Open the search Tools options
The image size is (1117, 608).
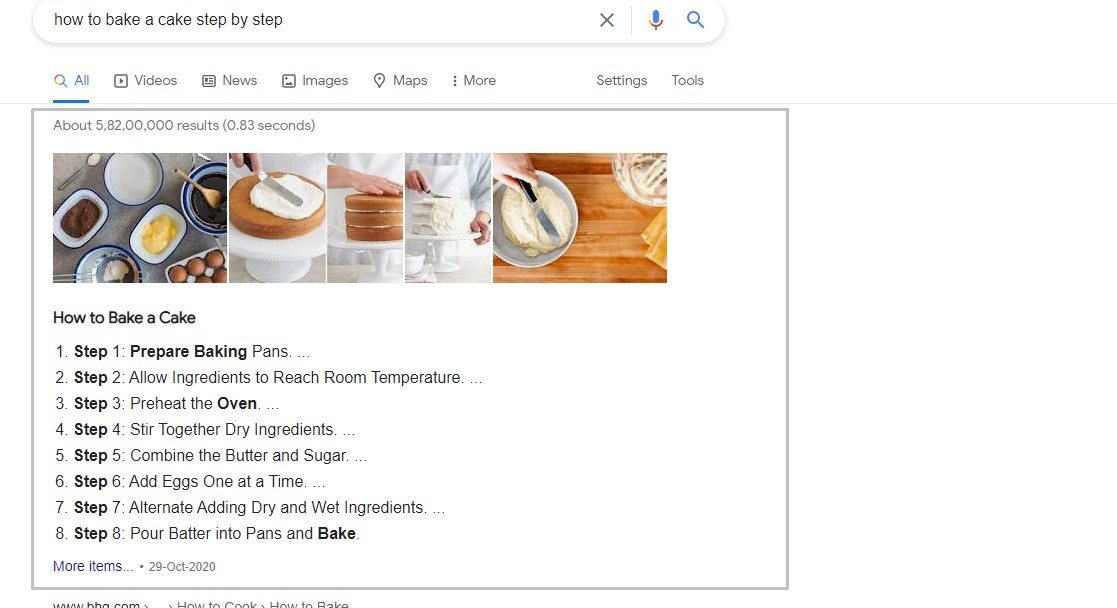(687, 80)
